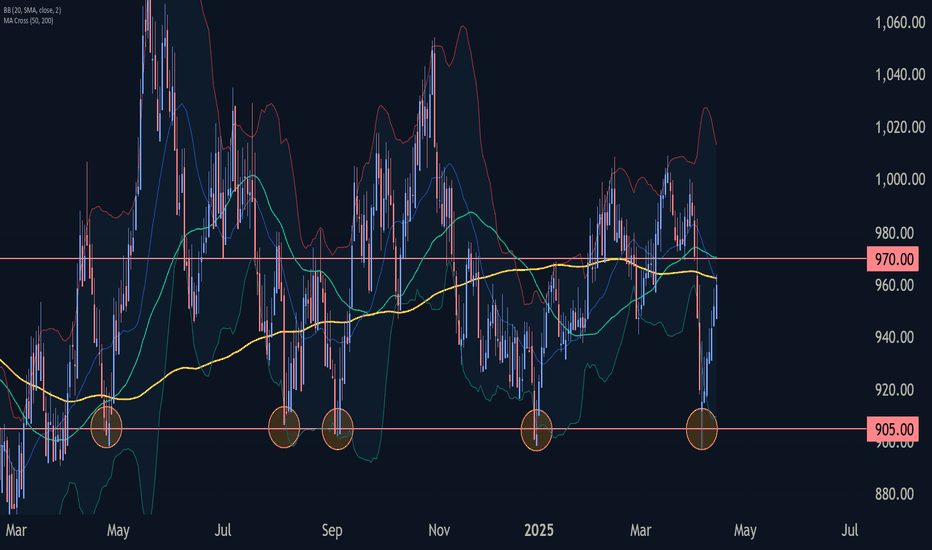The width and height of the screenshot is (932, 550).
Task: Click the Nov label on the time axis
Action: coord(439,530)
